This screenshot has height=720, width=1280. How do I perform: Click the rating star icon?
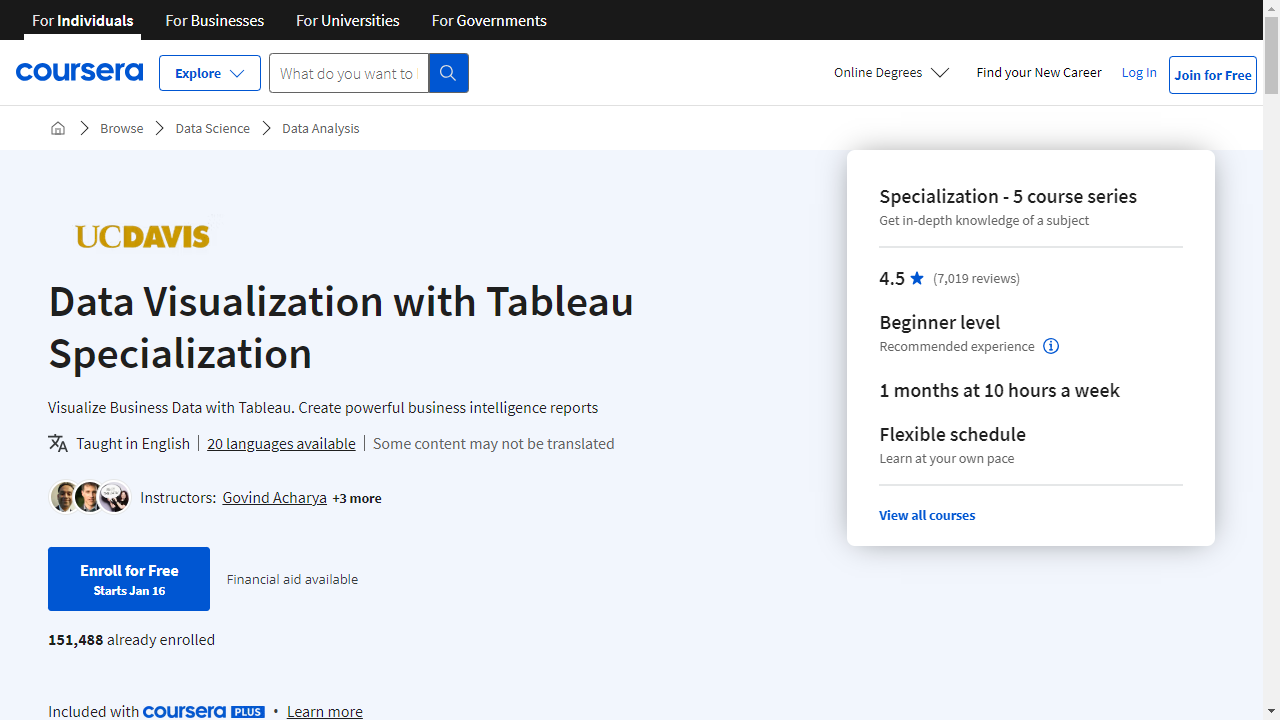click(x=917, y=278)
